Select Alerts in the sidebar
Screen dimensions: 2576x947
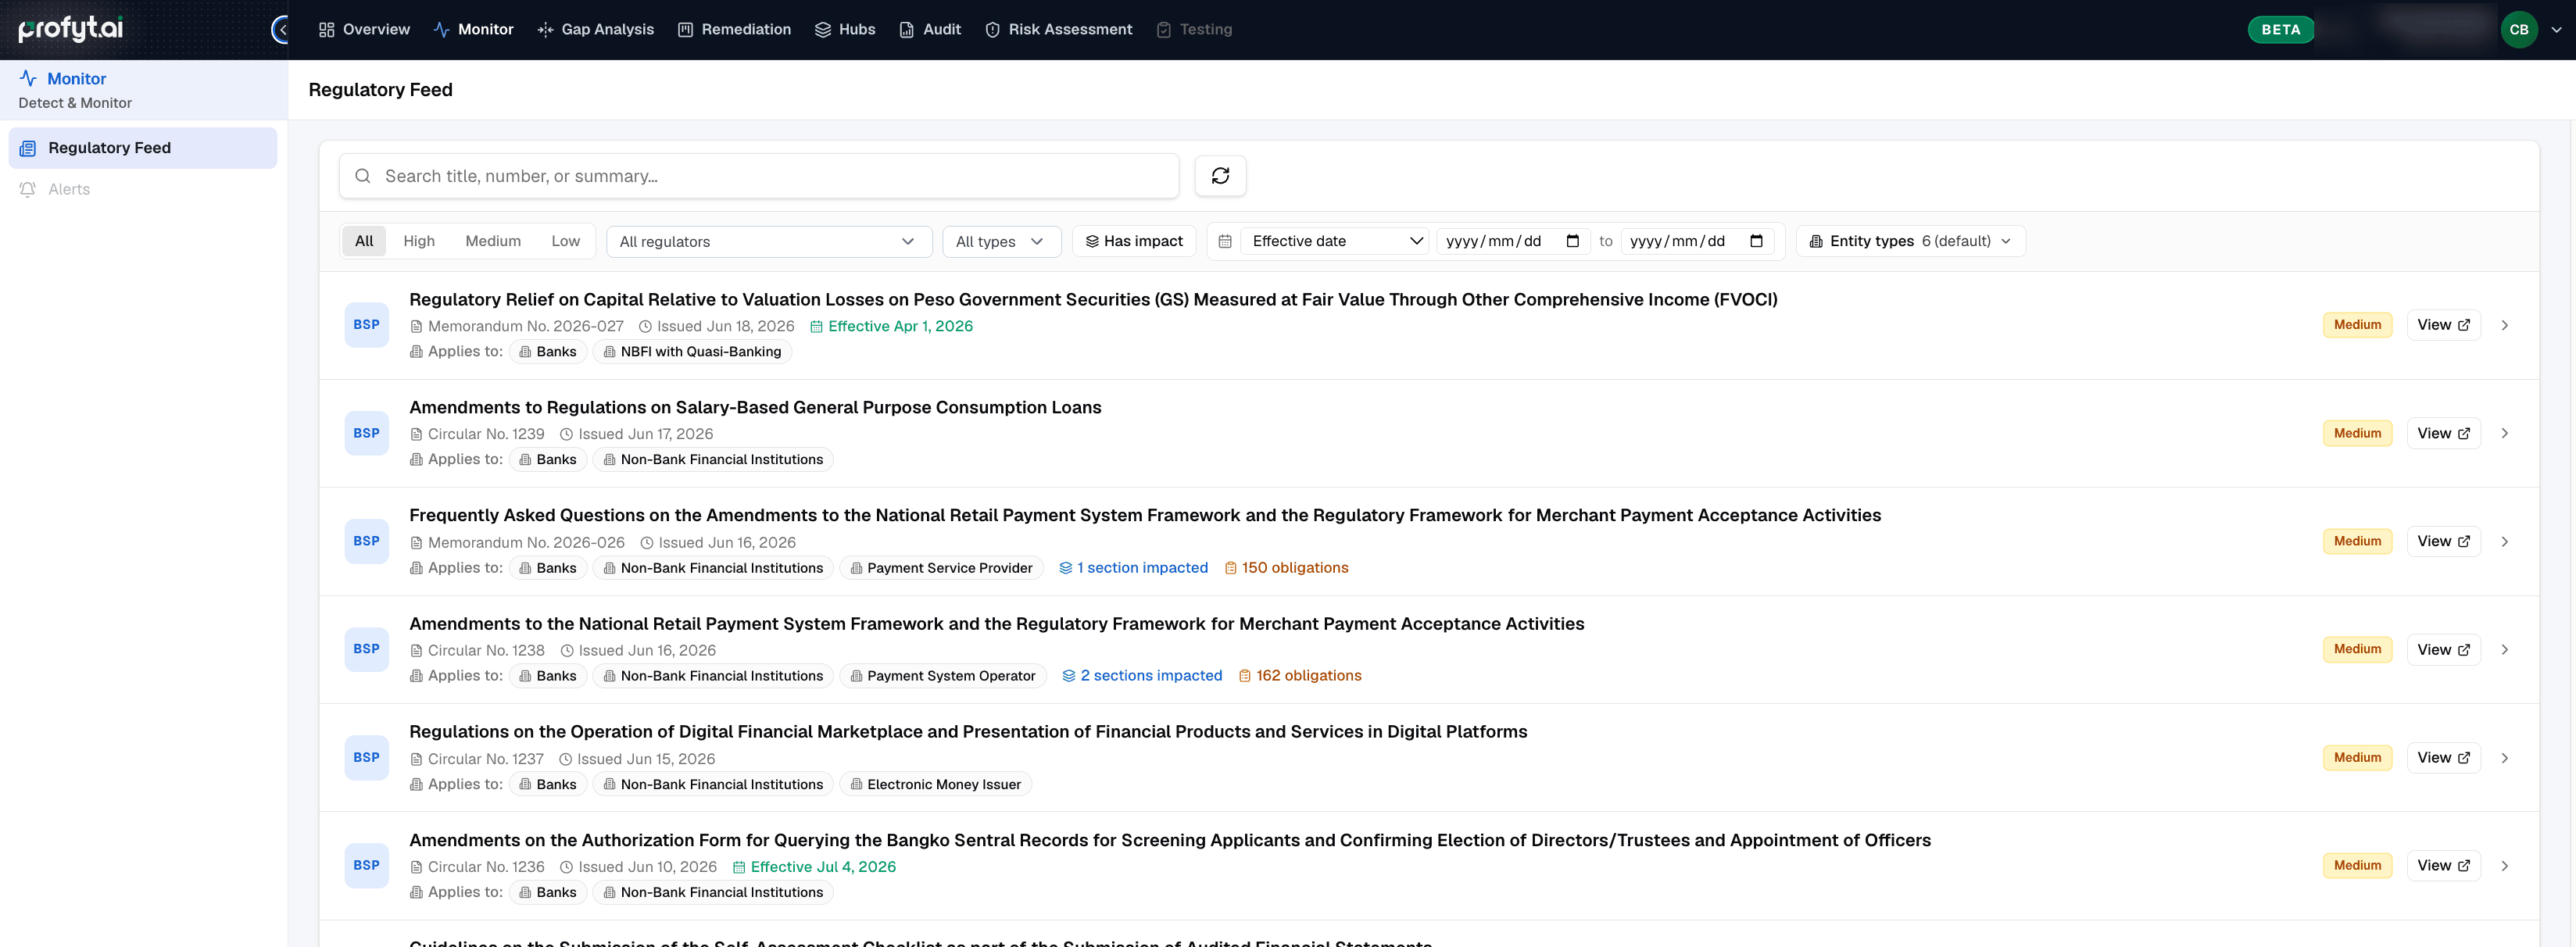pyautogui.click(x=143, y=189)
